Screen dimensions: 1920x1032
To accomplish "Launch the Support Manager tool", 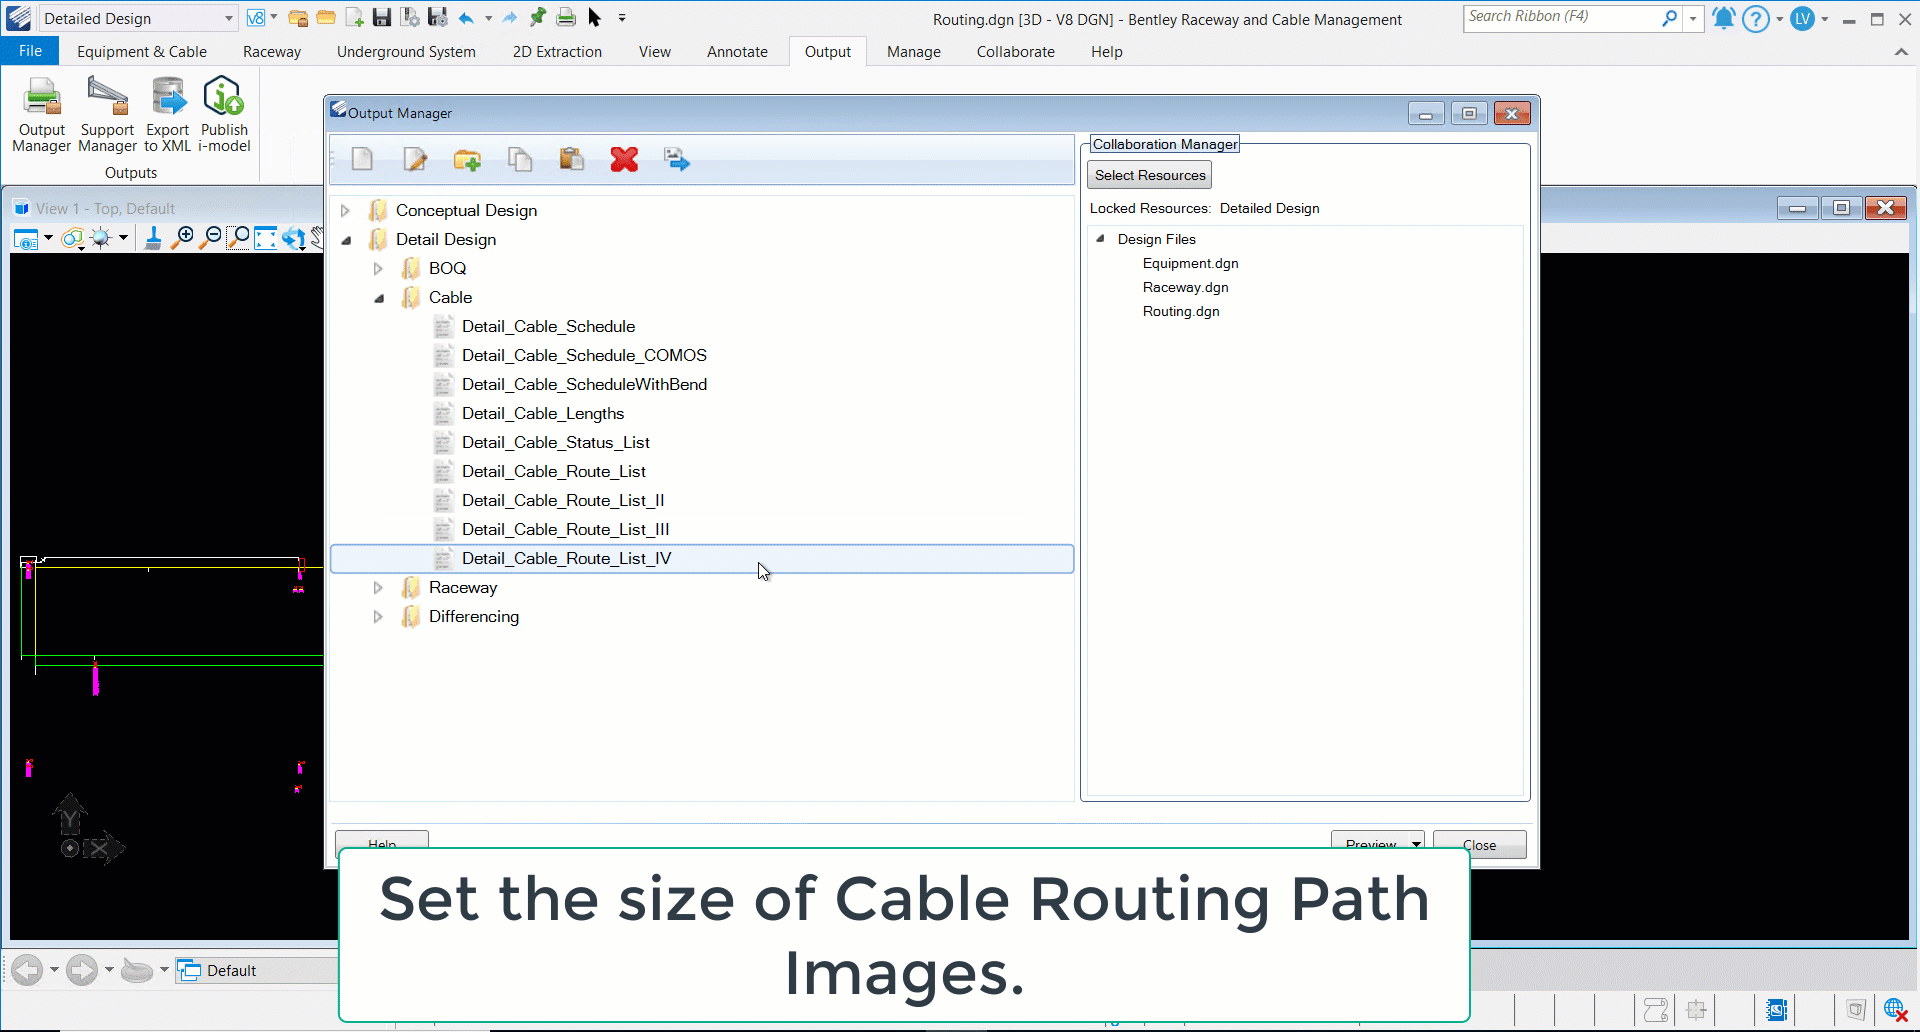I will [x=107, y=115].
